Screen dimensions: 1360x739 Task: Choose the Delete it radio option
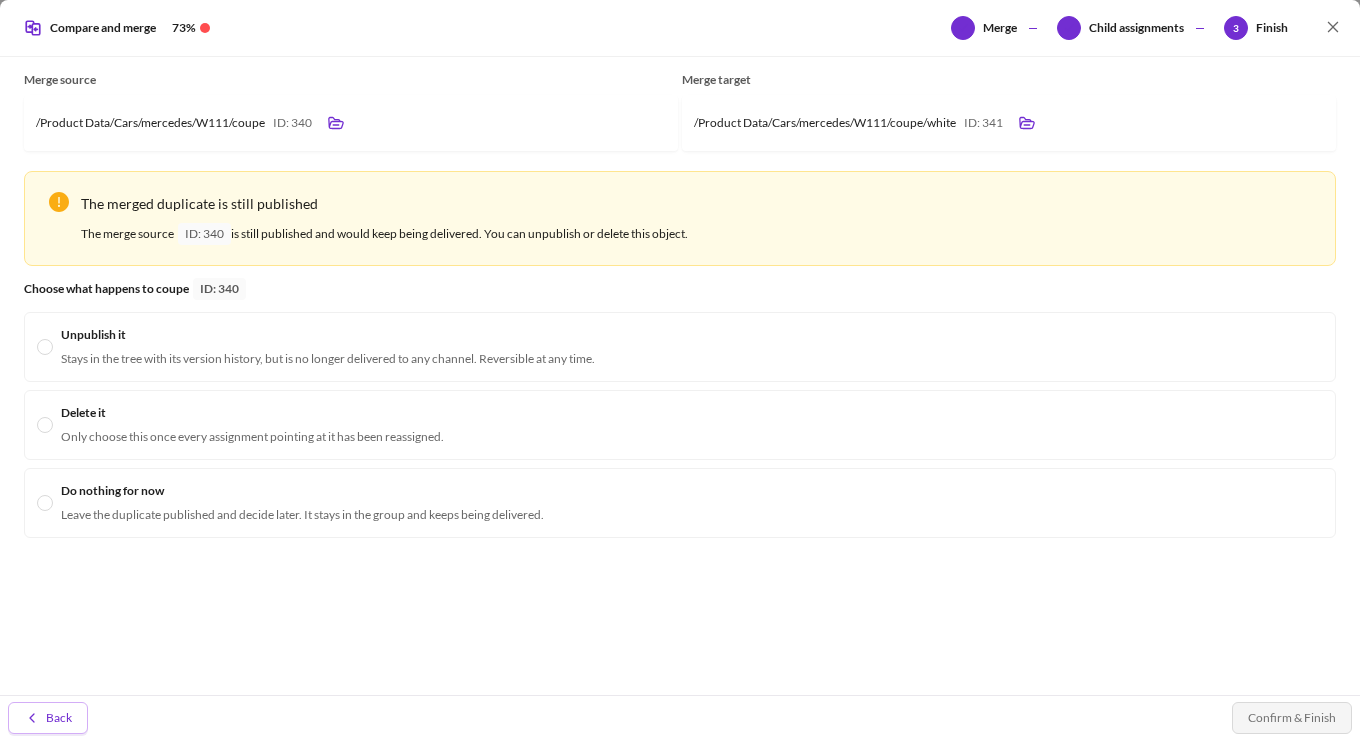click(x=45, y=425)
